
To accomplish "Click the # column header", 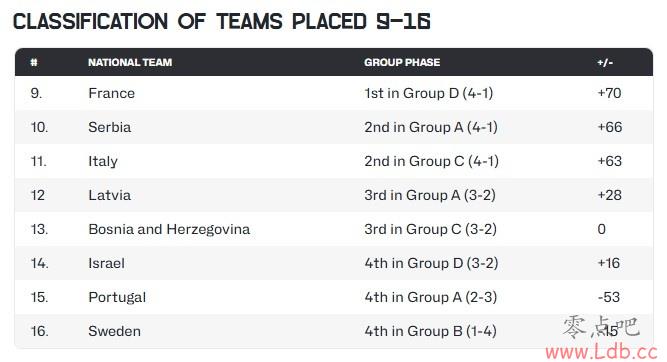I will [x=34, y=63].
